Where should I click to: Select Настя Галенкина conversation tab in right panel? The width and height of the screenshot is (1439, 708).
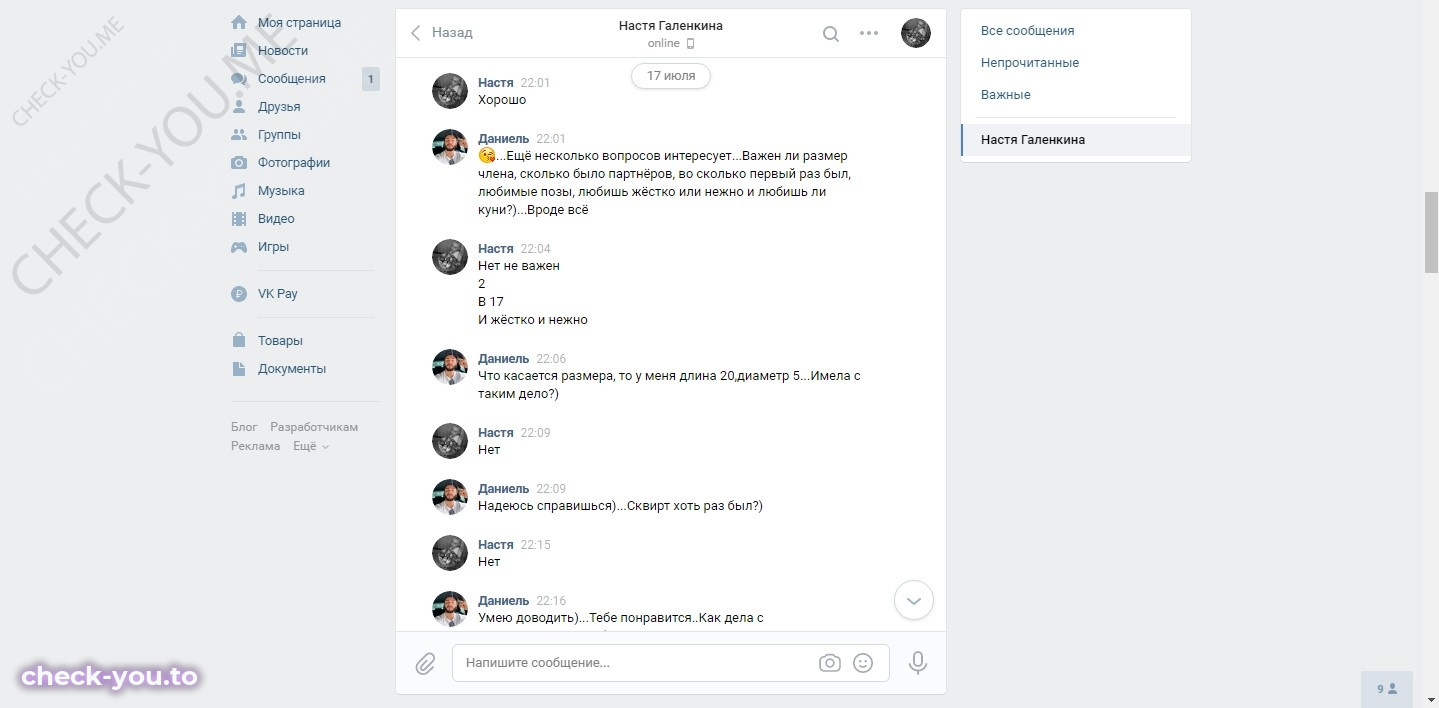(1076, 140)
